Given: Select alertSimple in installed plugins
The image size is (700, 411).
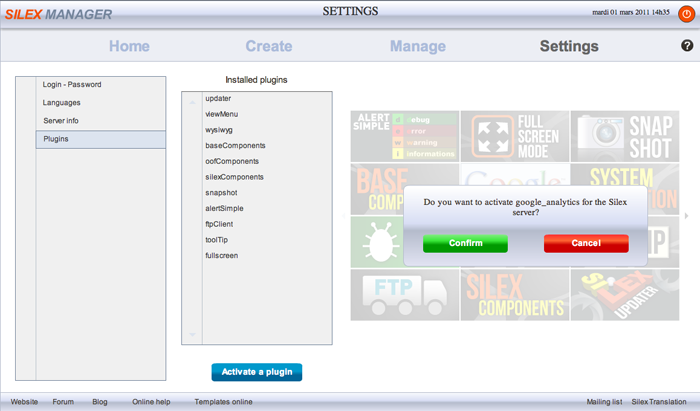Looking at the screenshot, I should pyautogui.click(x=224, y=208).
